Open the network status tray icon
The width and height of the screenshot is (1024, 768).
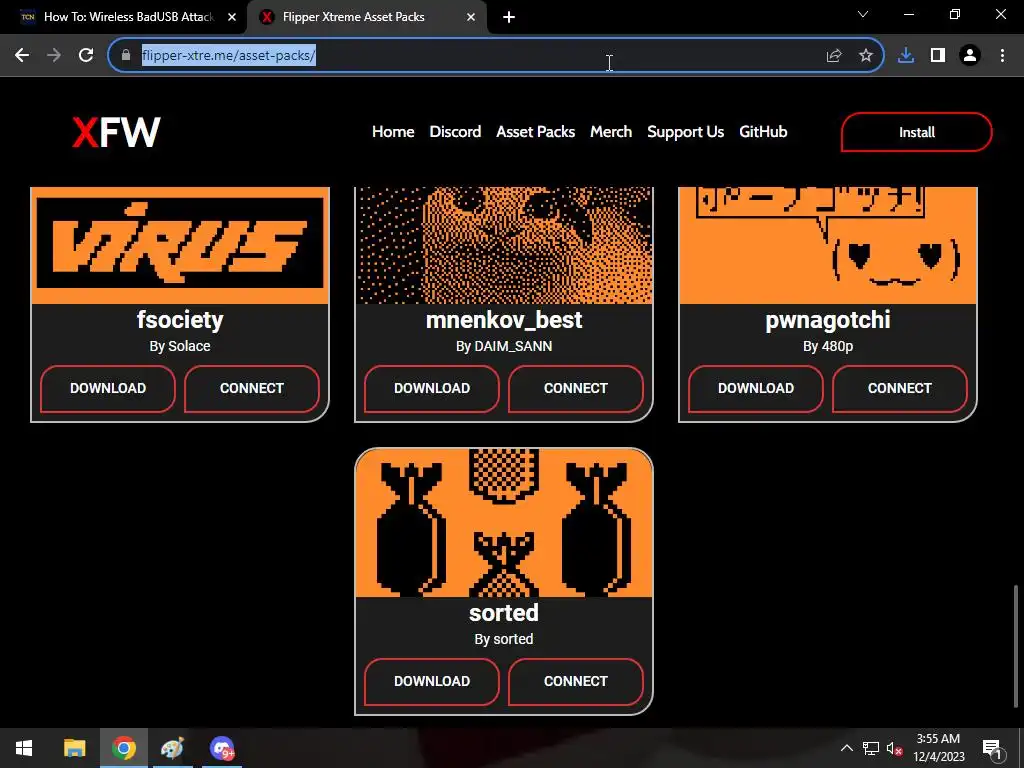pos(871,748)
